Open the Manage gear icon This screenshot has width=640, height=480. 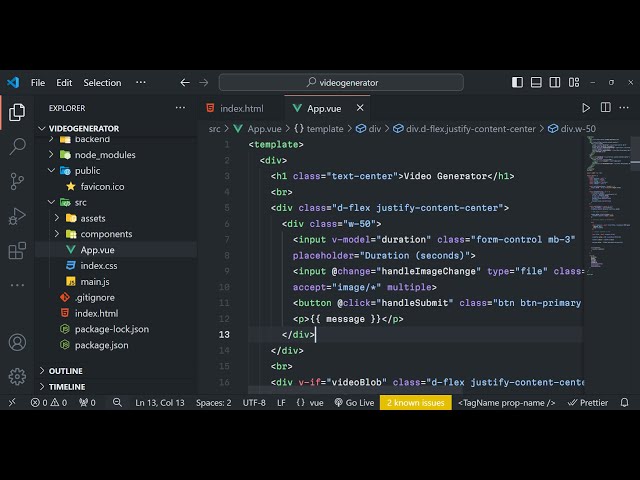[x=17, y=376]
